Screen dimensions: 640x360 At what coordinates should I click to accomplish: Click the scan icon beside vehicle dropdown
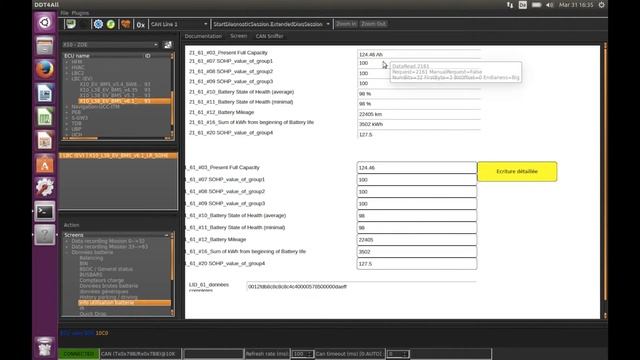pos(168,44)
